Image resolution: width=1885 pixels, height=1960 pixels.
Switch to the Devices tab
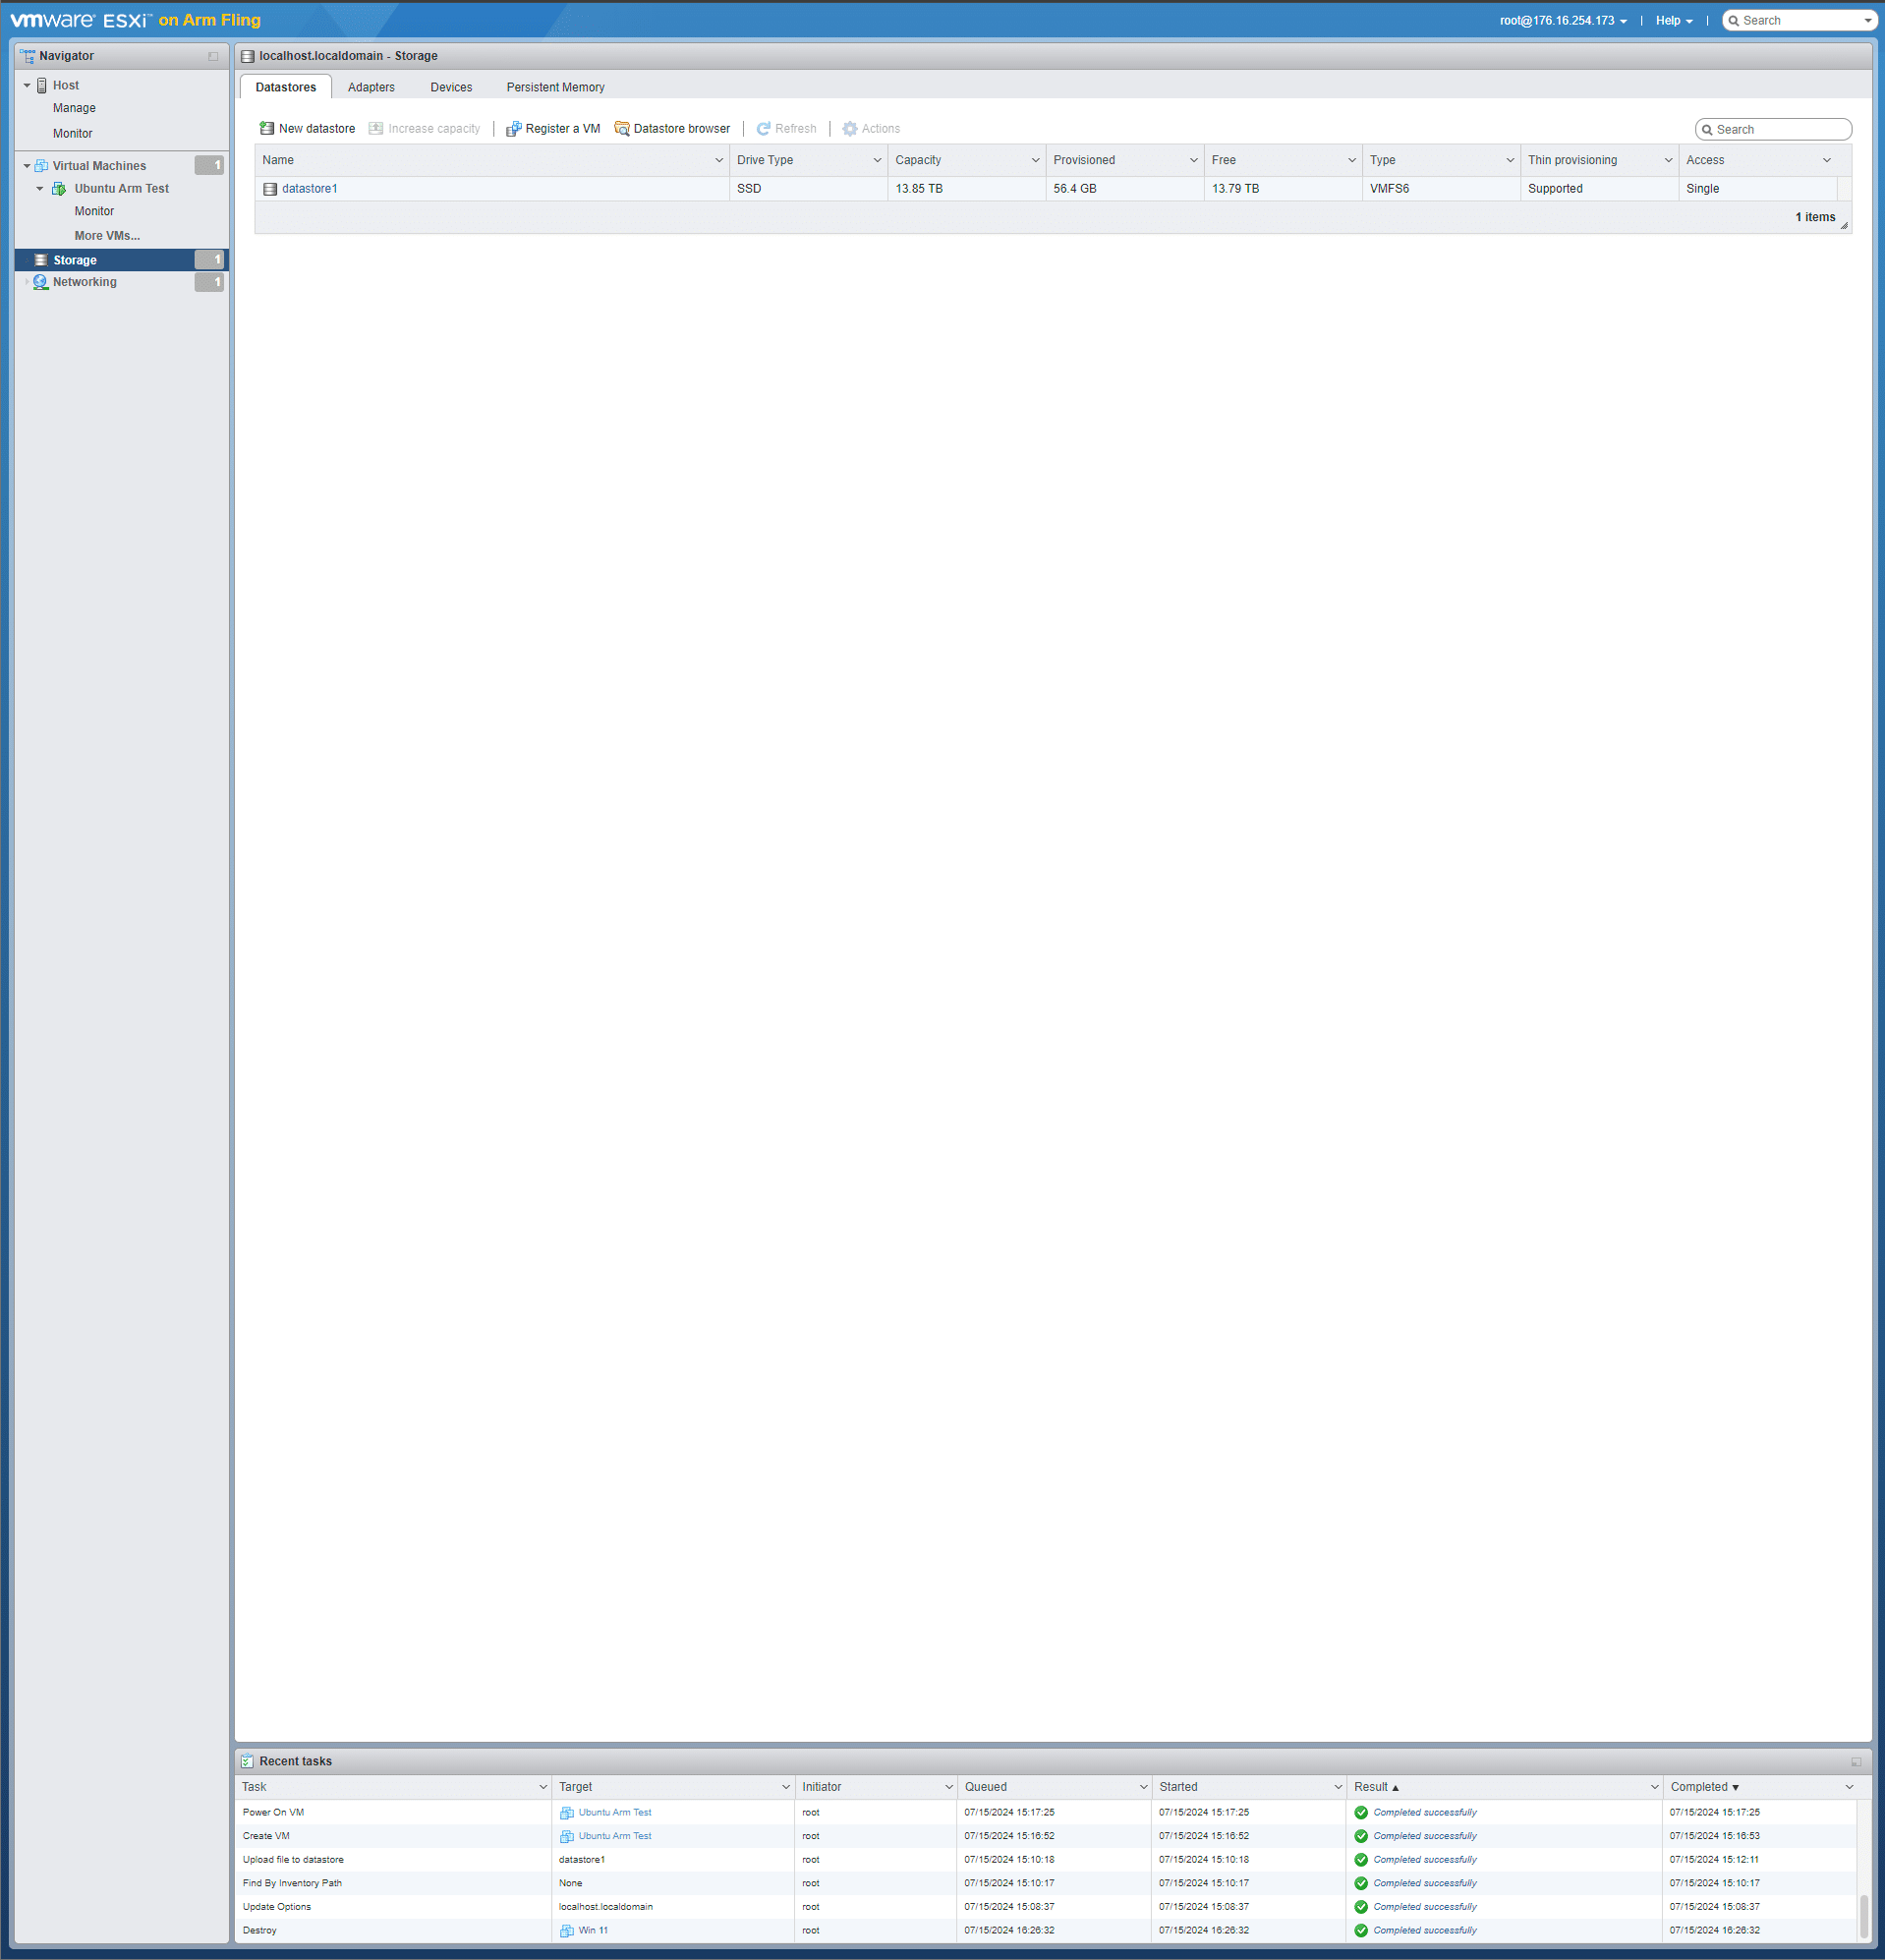(451, 88)
